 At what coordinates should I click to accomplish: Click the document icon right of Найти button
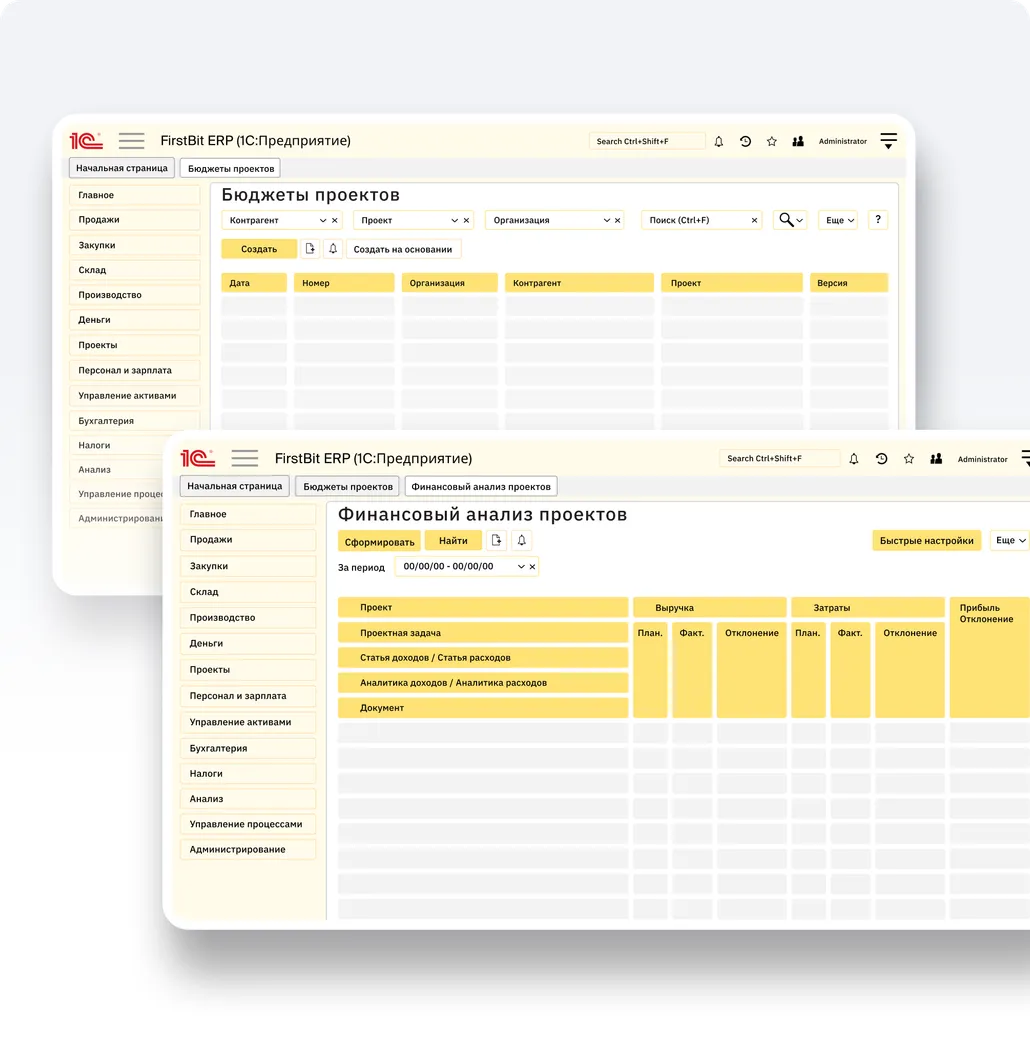tap(496, 541)
